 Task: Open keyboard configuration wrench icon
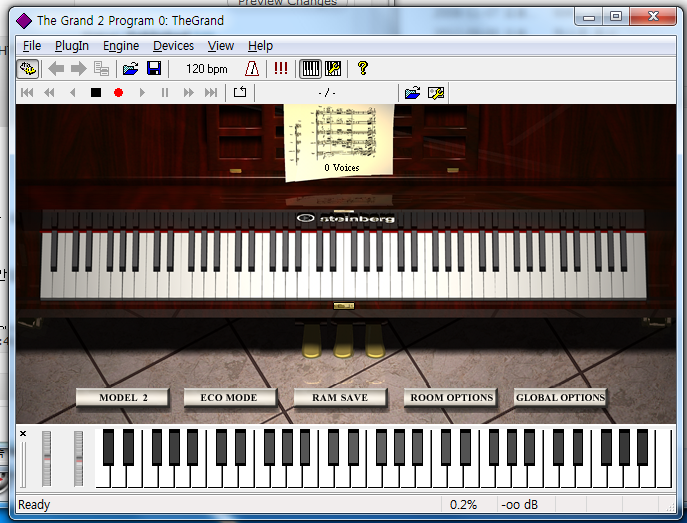[333, 69]
